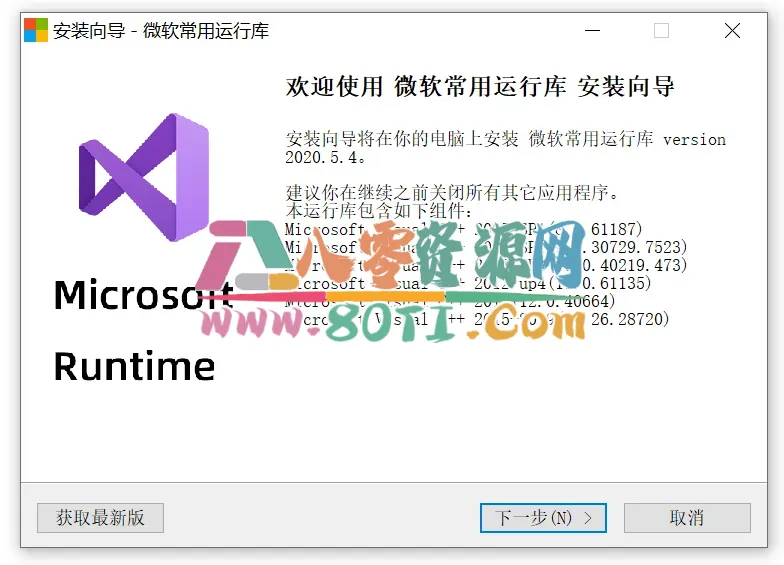Click the component line ending in 40664)

pyautogui.click(x=450, y=302)
